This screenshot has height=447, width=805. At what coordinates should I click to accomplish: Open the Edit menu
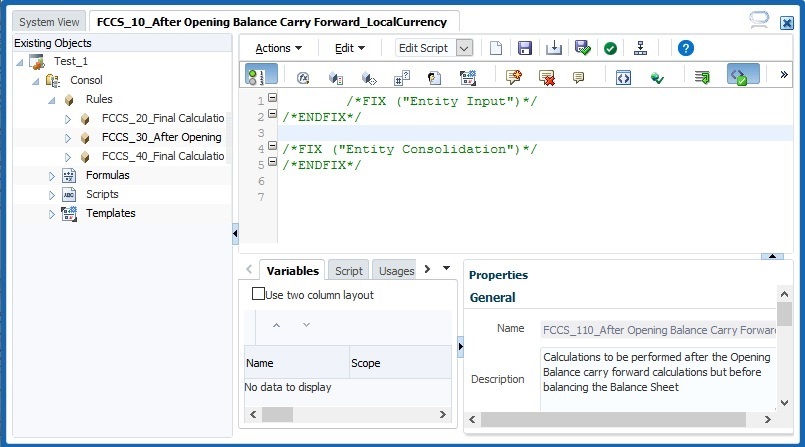coord(350,48)
